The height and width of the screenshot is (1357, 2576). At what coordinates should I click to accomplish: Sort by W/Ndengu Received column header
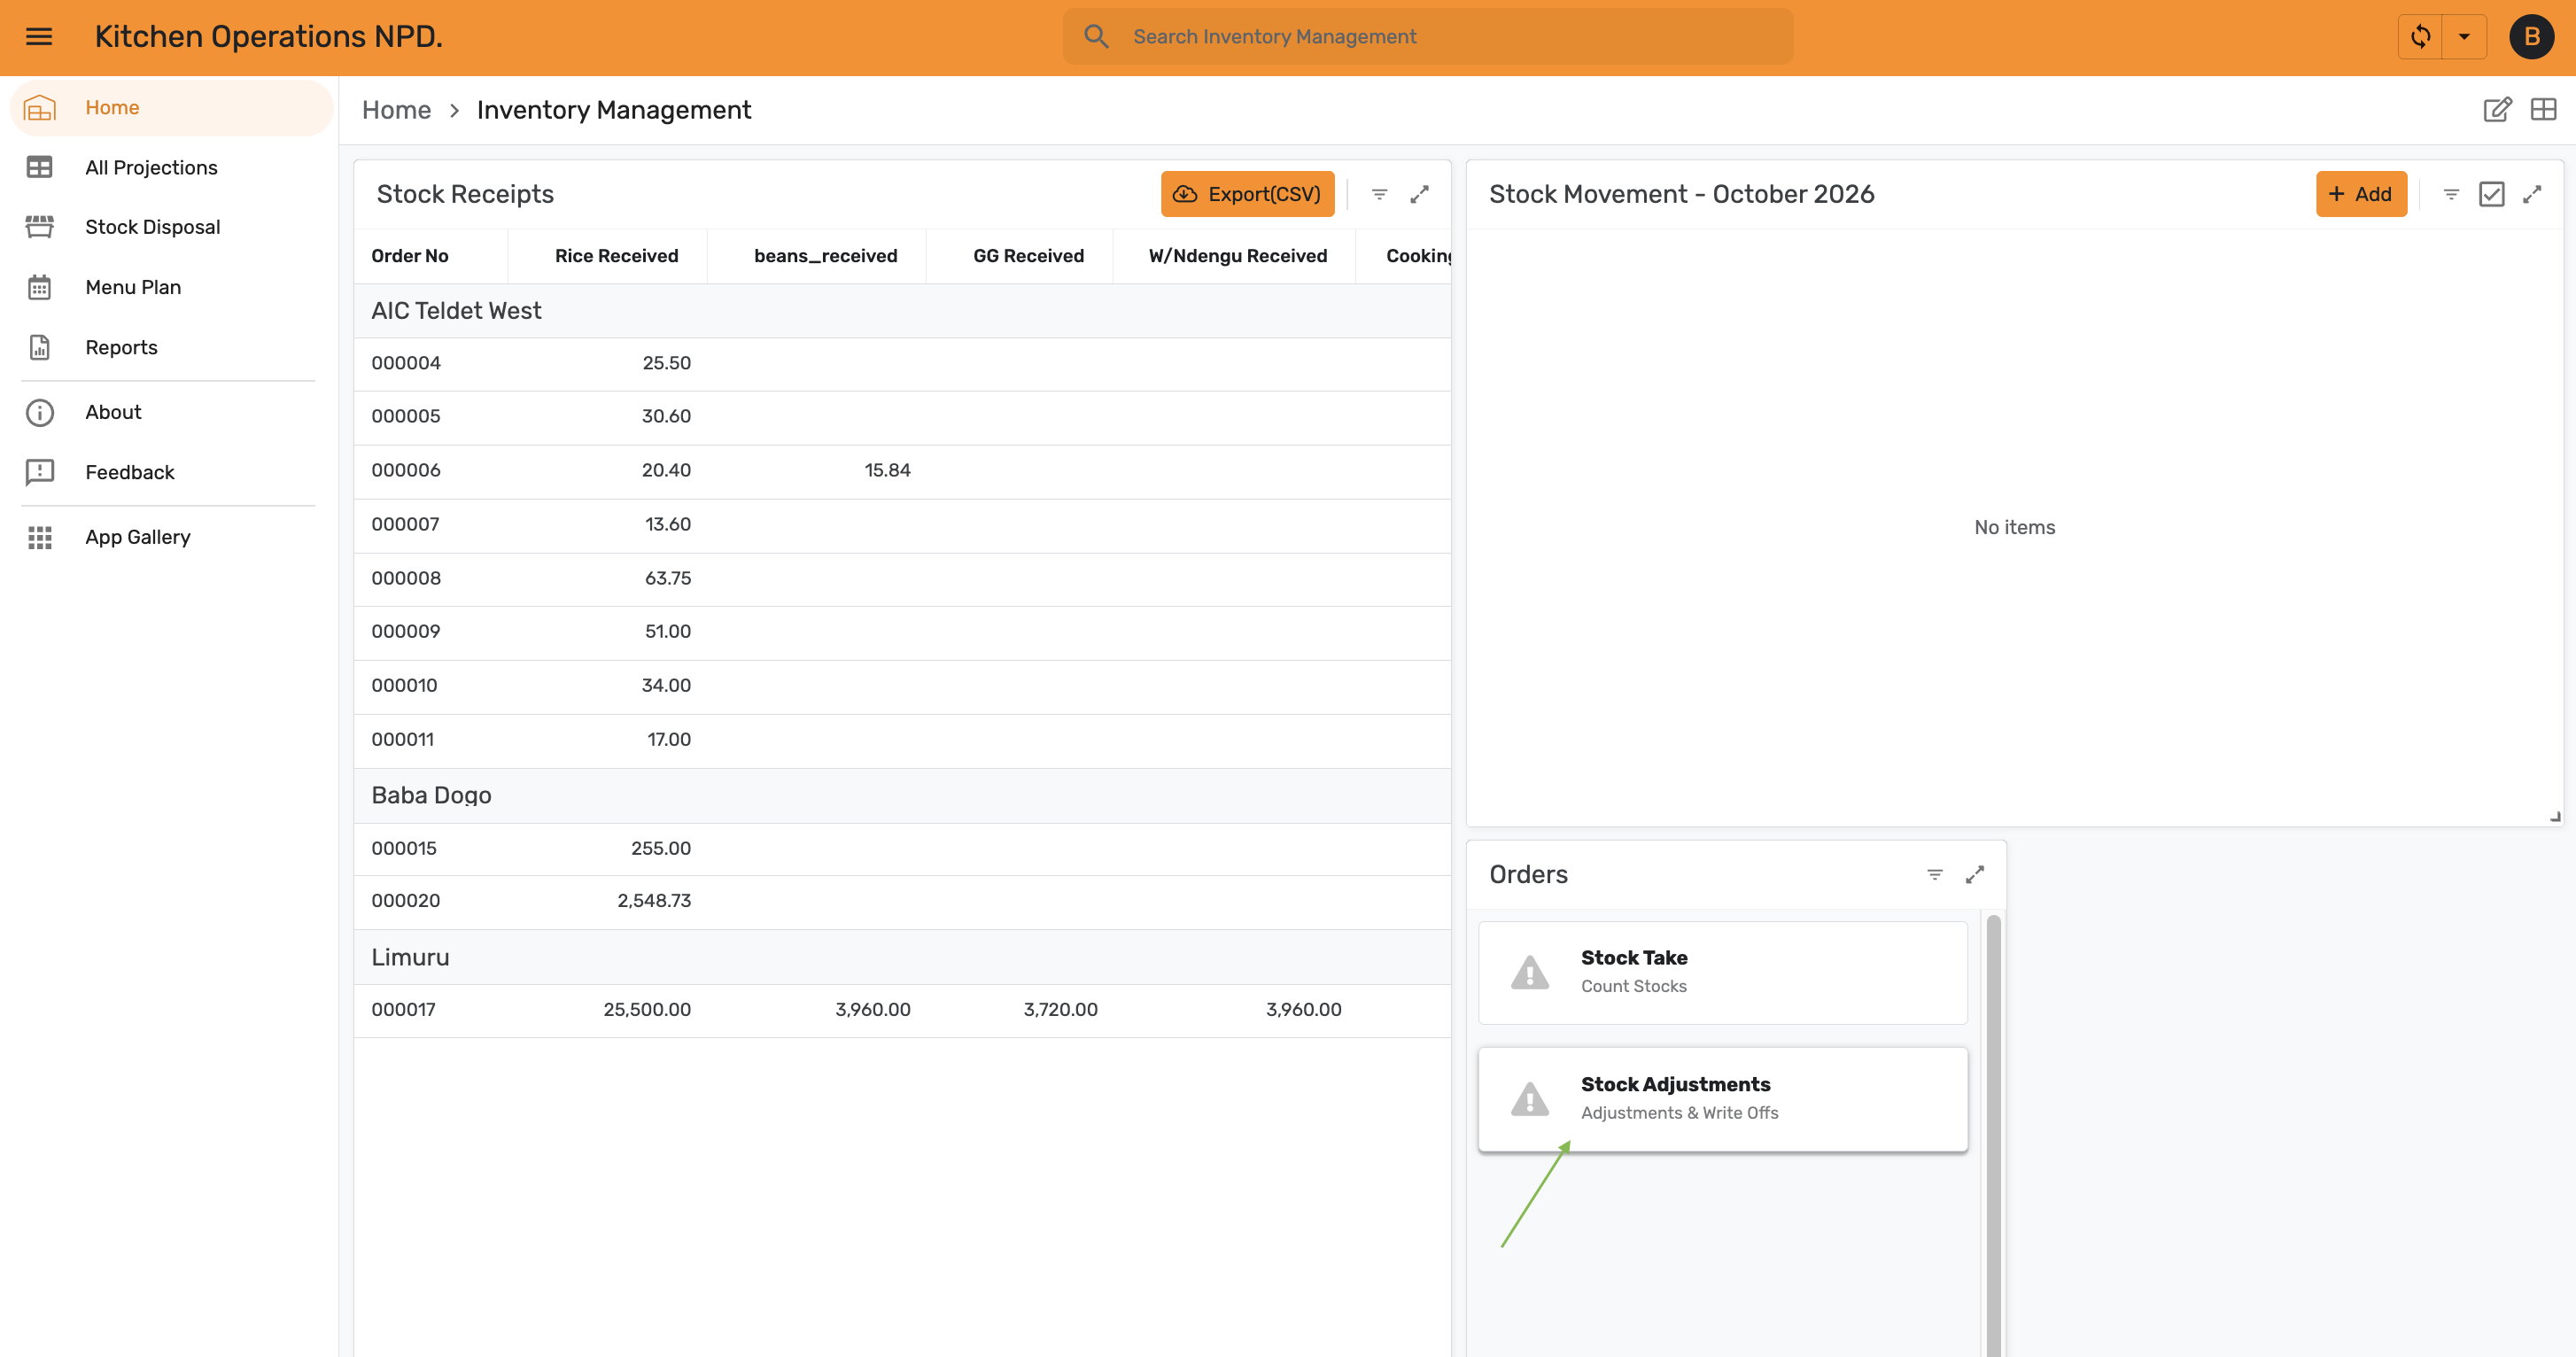tap(1238, 256)
